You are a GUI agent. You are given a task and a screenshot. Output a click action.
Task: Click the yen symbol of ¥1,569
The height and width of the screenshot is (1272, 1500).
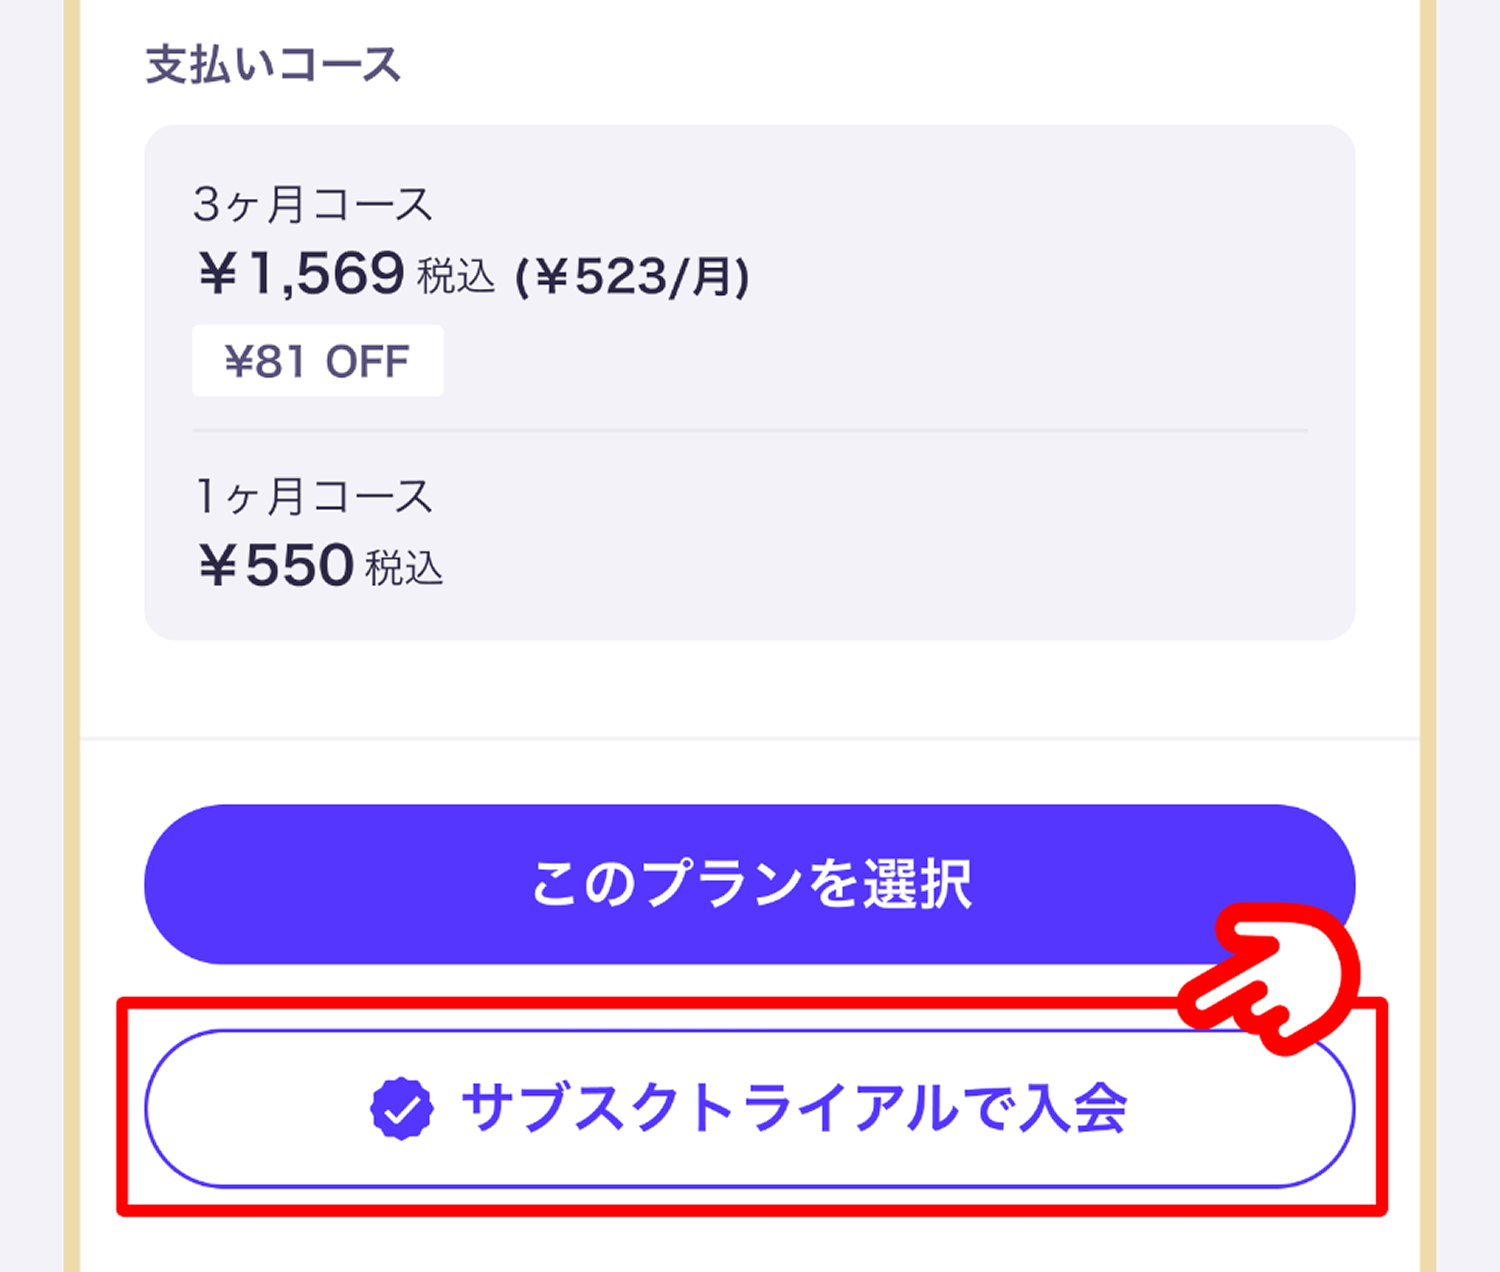(217, 275)
